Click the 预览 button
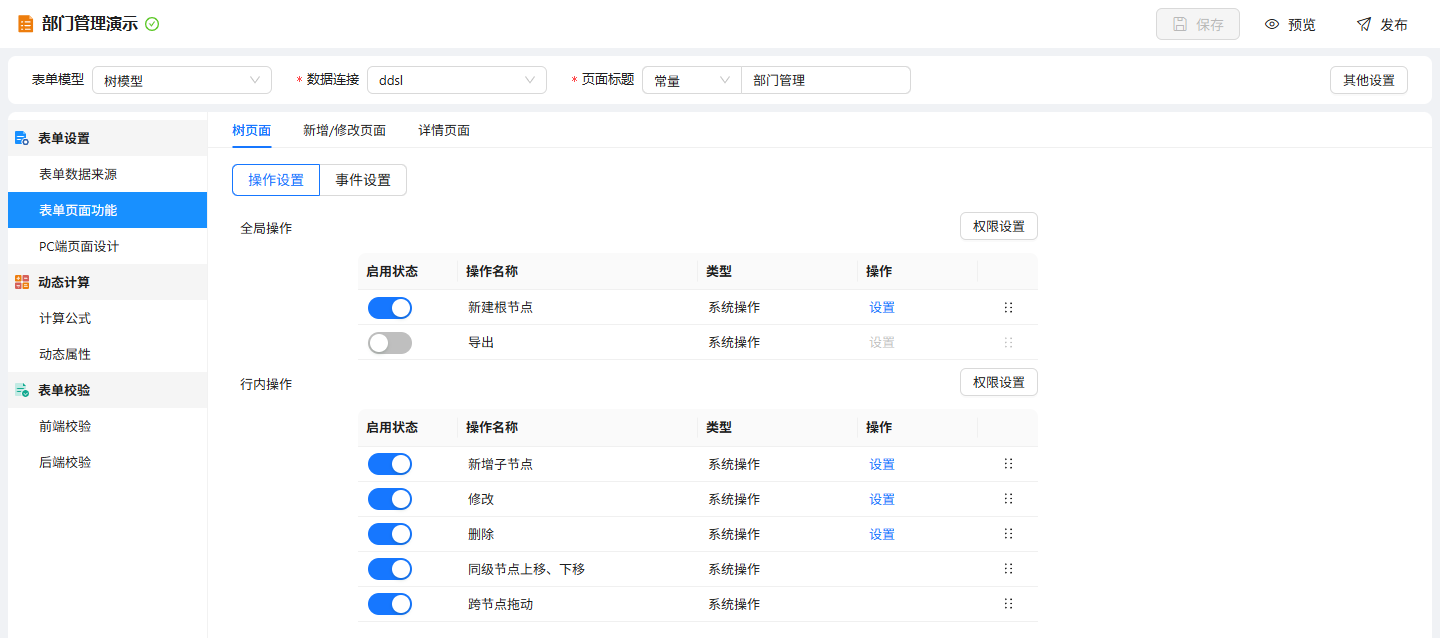 pyautogui.click(x=1290, y=24)
